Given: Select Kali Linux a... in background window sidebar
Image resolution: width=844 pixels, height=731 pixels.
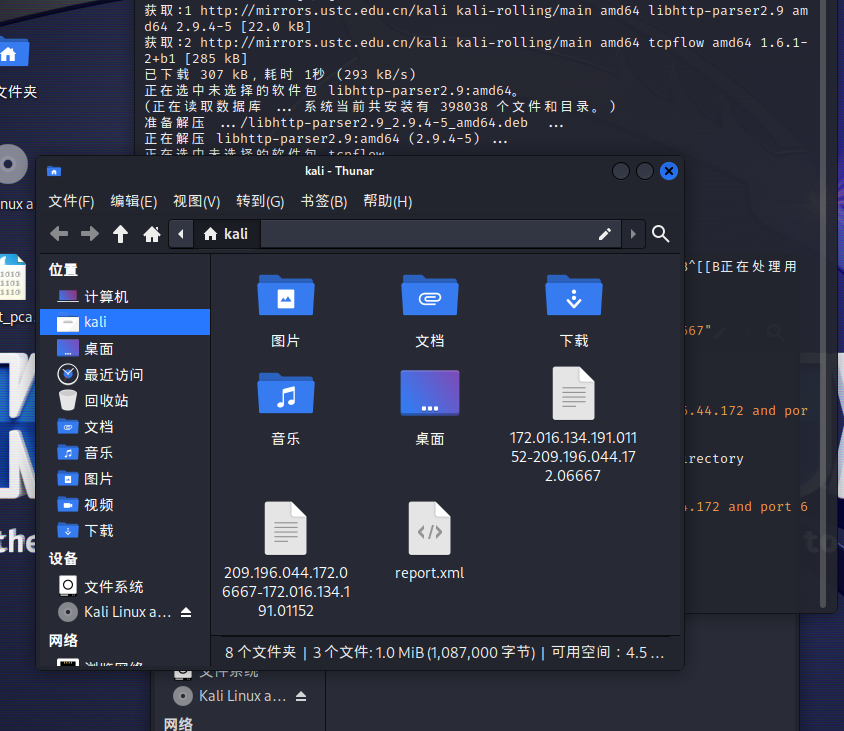Looking at the screenshot, I should point(230,696).
